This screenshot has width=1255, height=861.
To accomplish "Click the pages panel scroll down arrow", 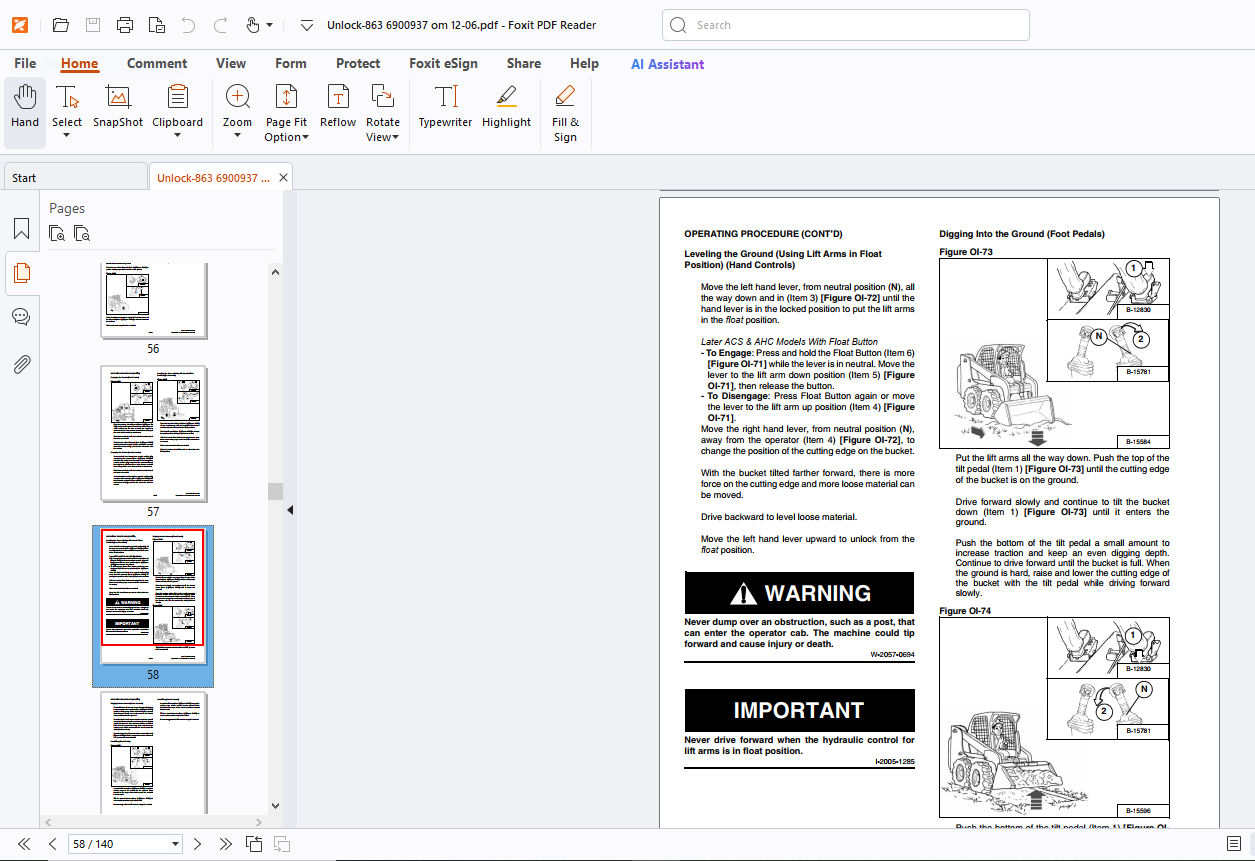I will tap(275, 806).
